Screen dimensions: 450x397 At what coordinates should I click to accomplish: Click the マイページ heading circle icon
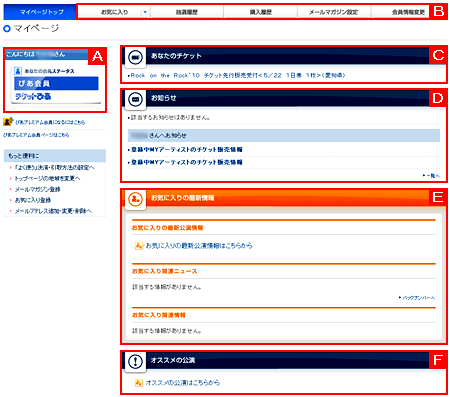(x=7, y=29)
